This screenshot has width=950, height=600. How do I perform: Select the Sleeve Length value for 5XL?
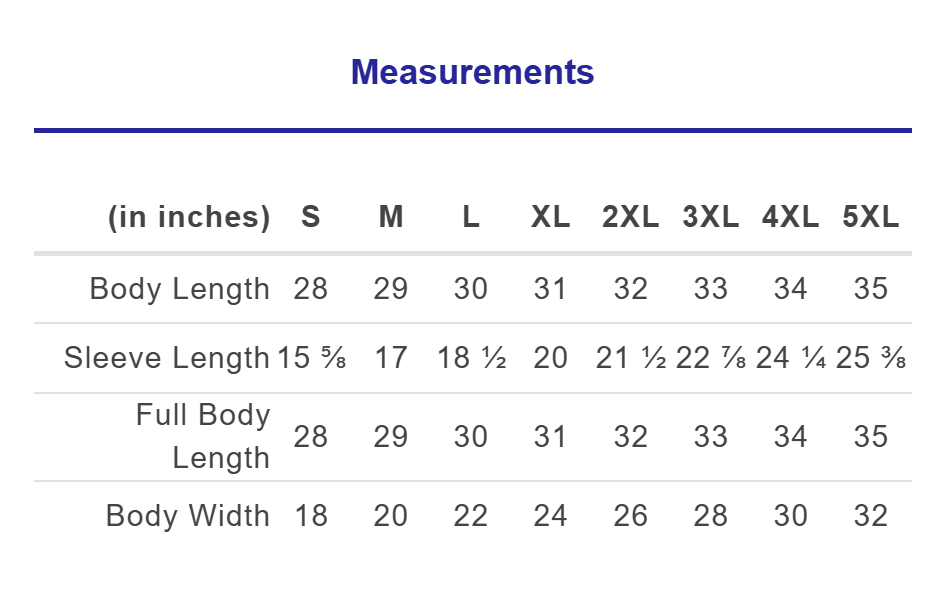pyautogui.click(x=871, y=358)
